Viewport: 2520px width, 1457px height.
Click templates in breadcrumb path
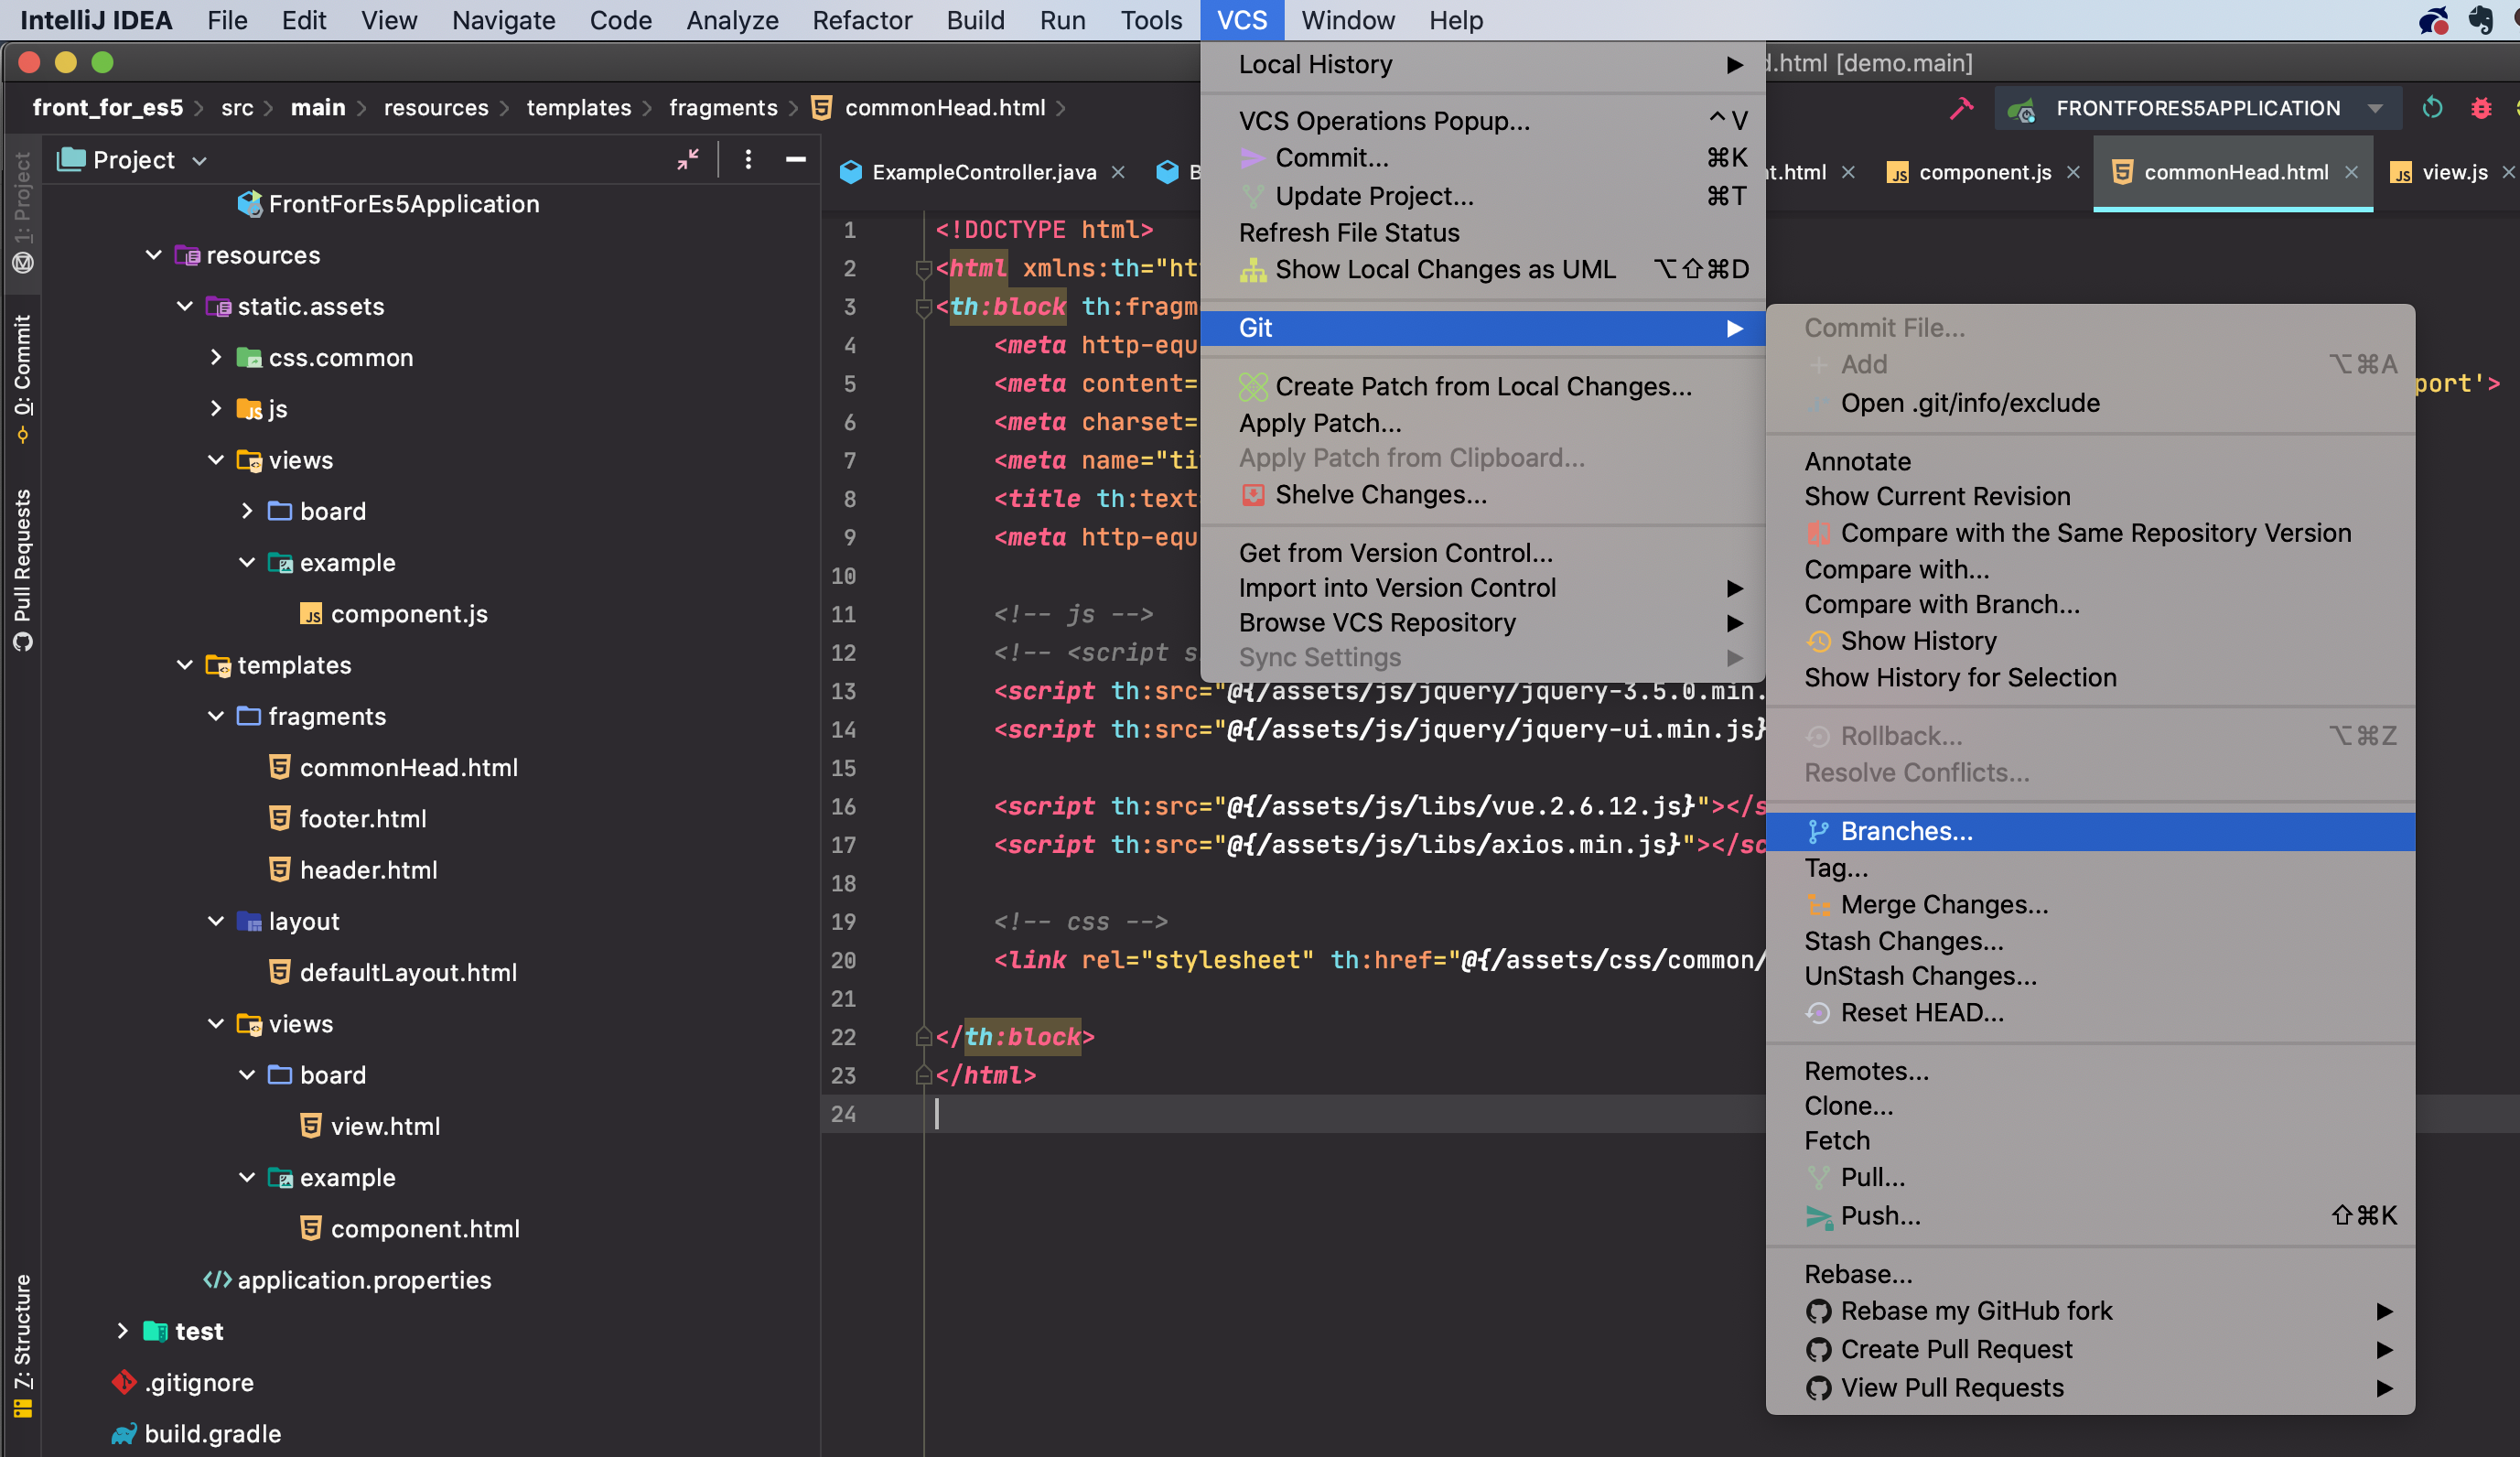click(579, 108)
